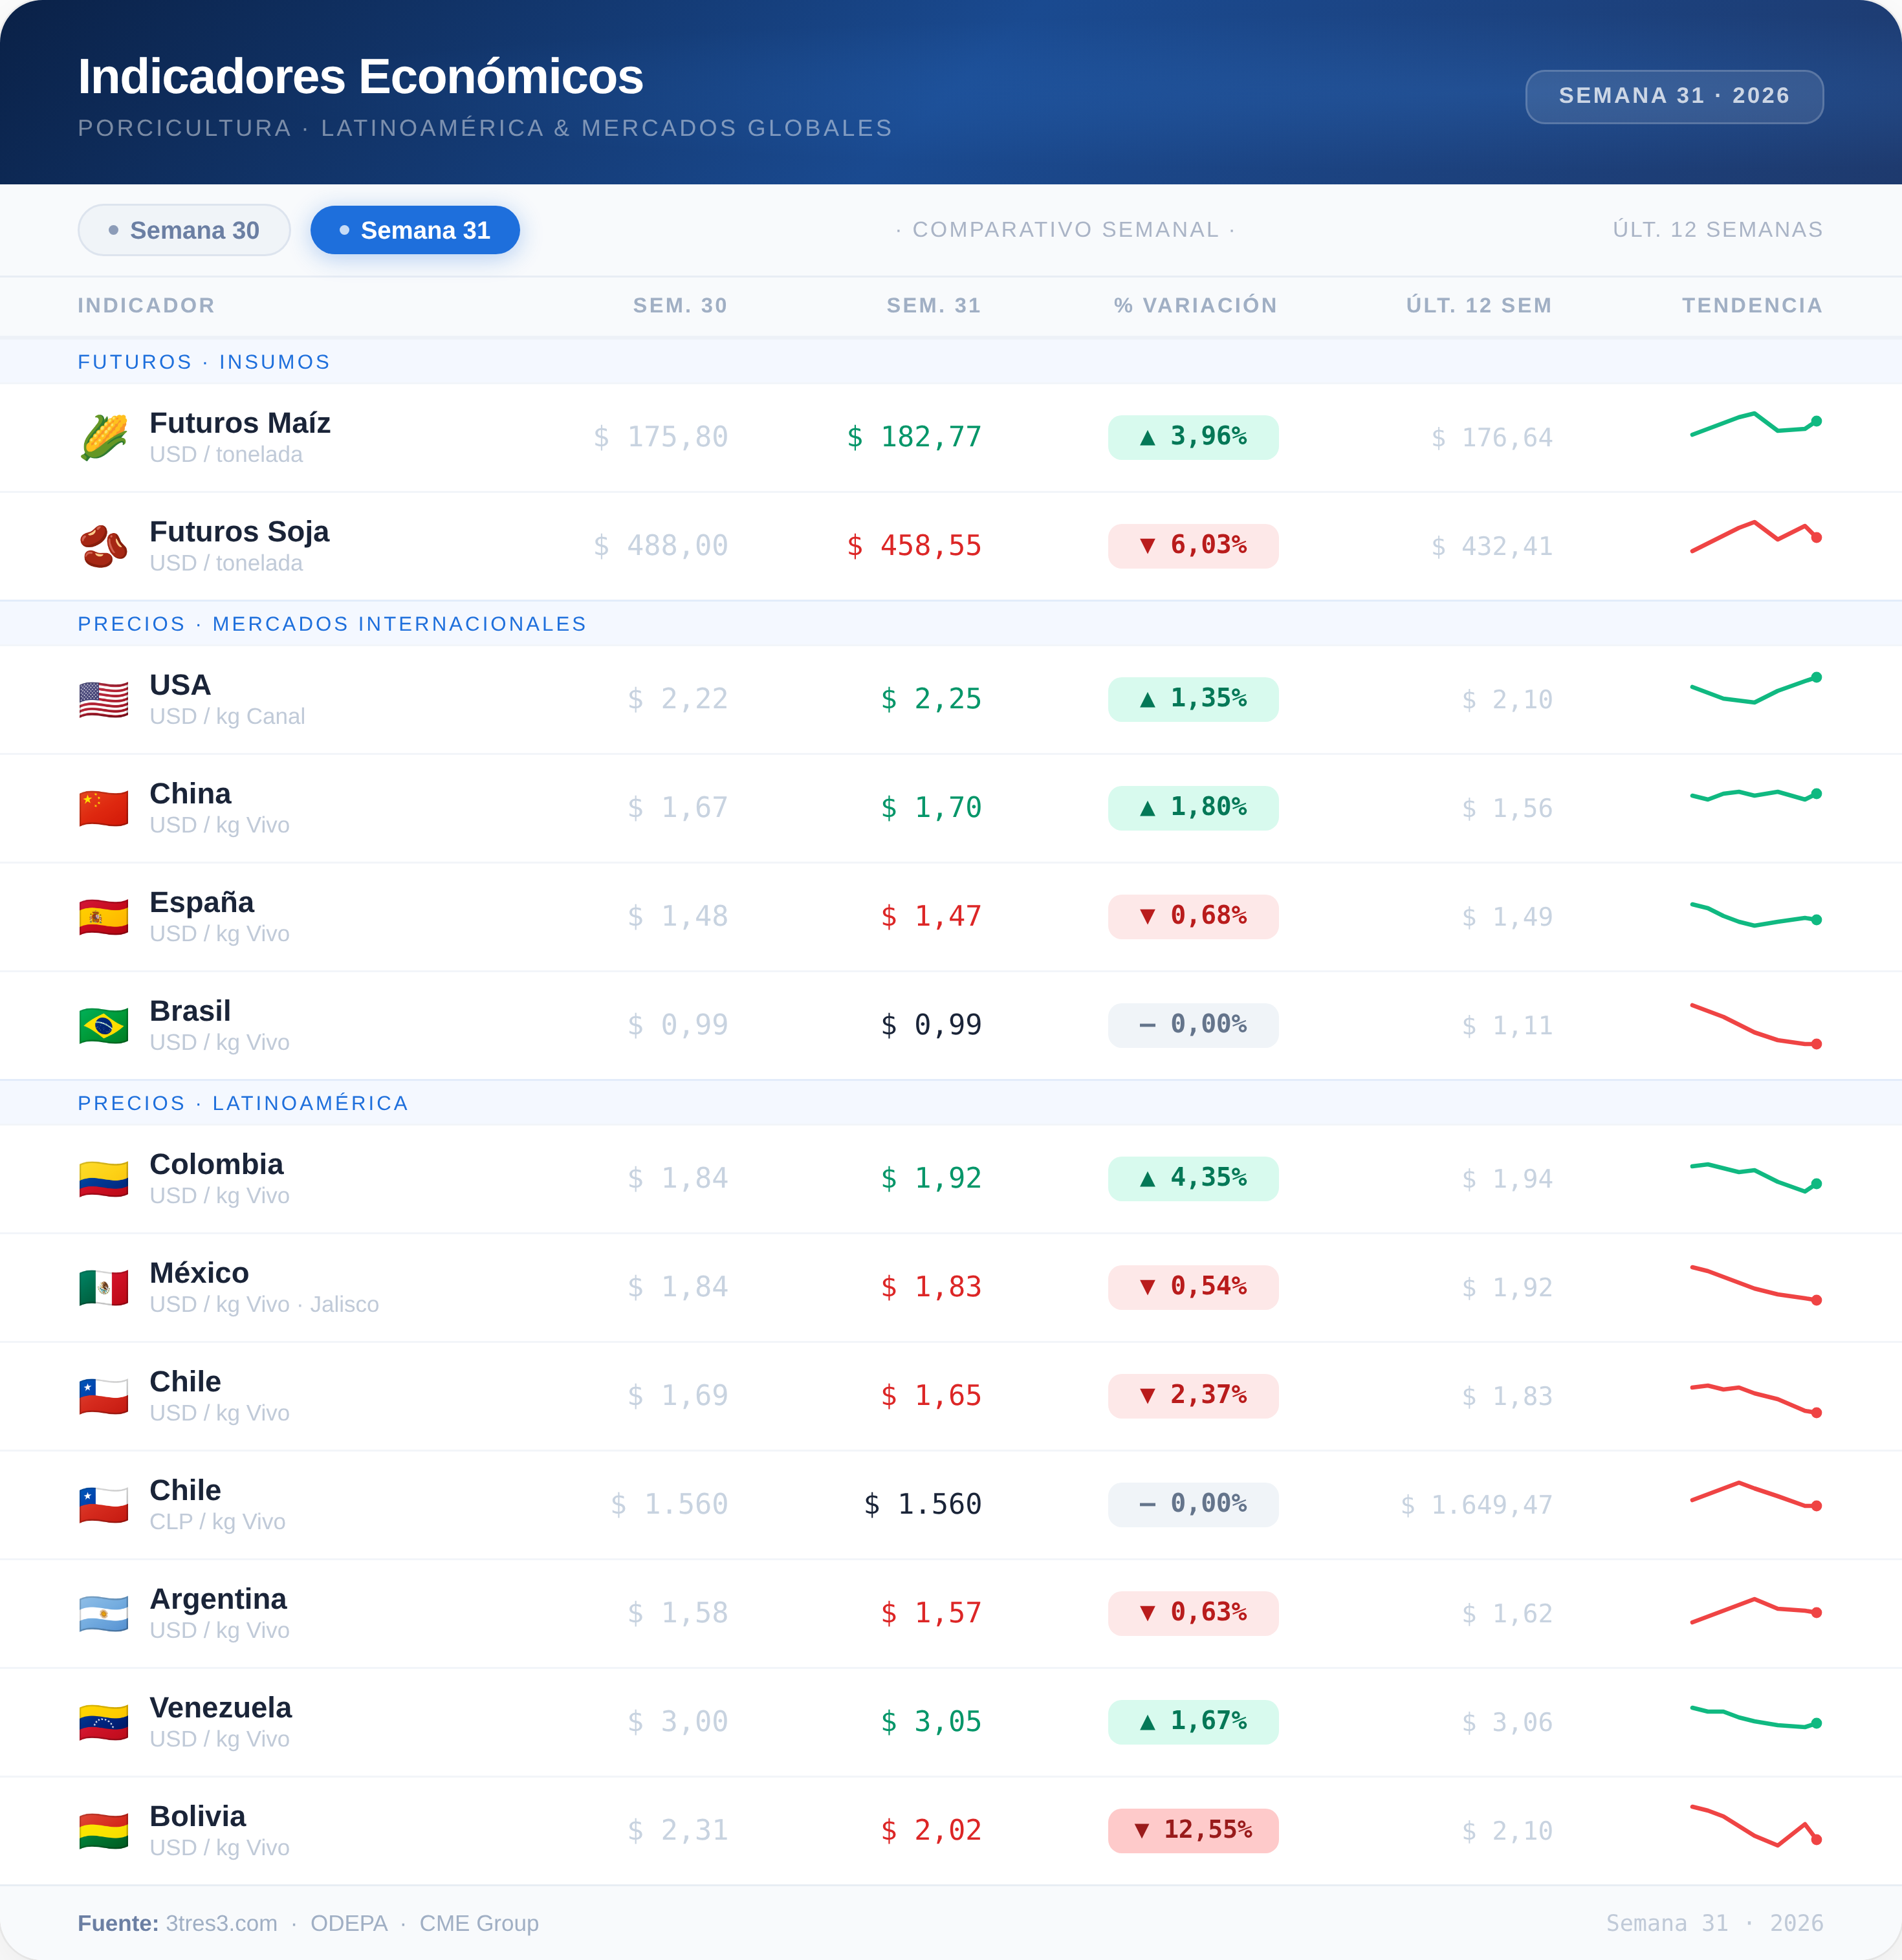This screenshot has width=1902, height=1960.
Task: Switch to the Semana 30 tab
Action: [184, 230]
